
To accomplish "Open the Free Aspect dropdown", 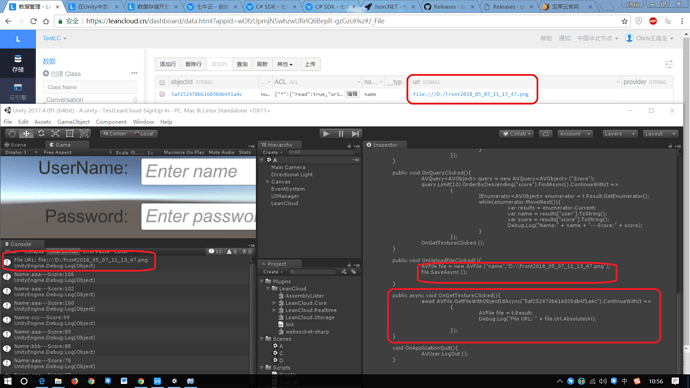I will tap(77, 152).
